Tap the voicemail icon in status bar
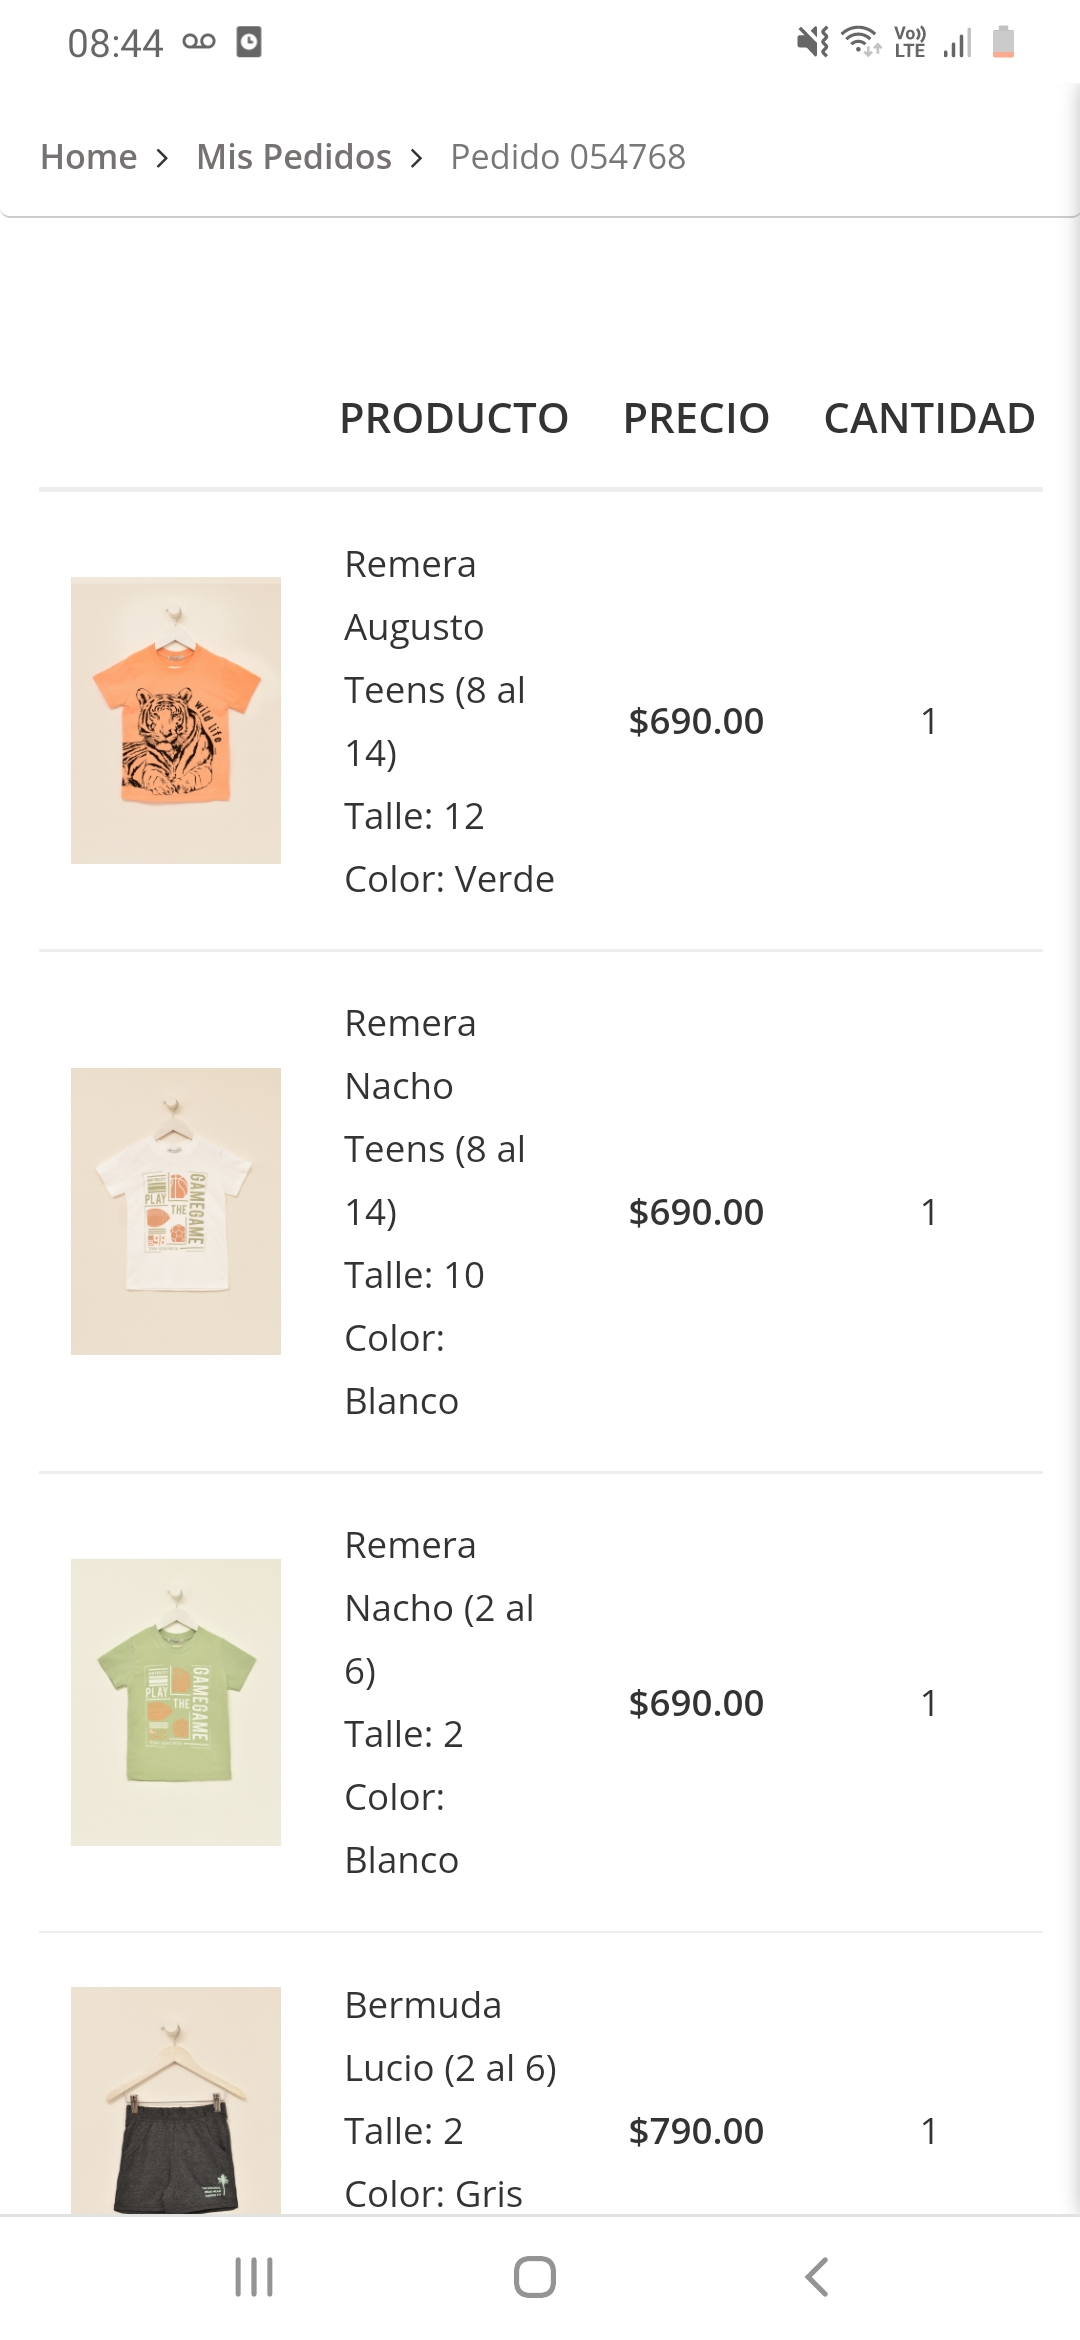The width and height of the screenshot is (1080, 2340). pyautogui.click(x=199, y=42)
